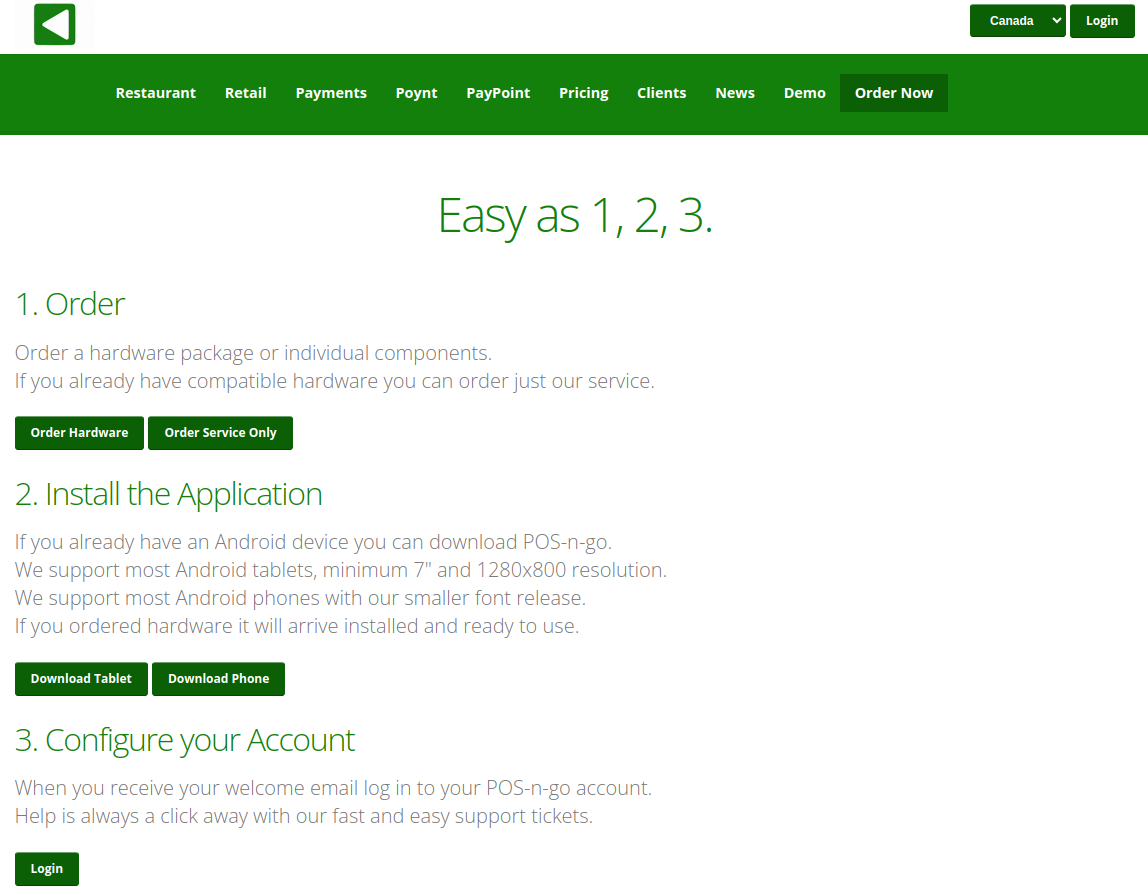Click text about Android phones smaller font release
This screenshot has height=895, width=1148.
tap(300, 598)
